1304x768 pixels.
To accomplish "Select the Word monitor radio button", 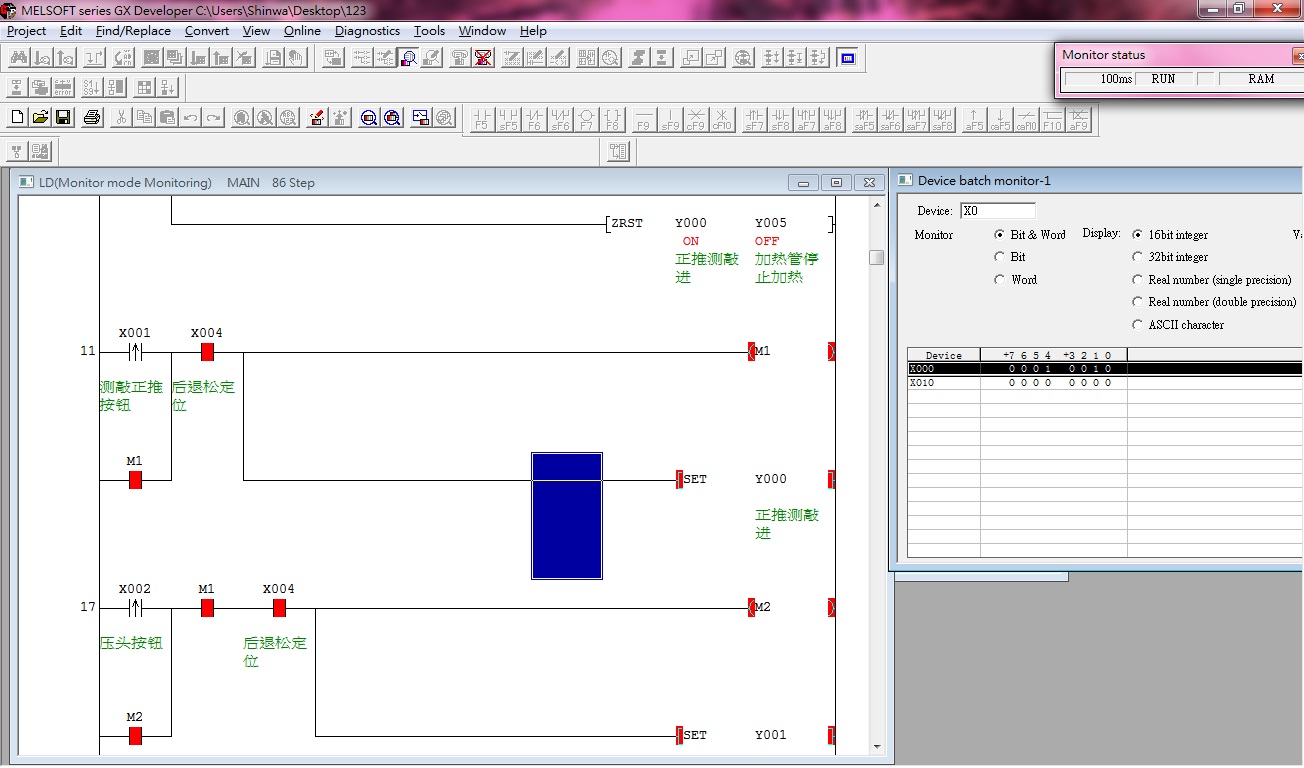I will (1000, 280).
